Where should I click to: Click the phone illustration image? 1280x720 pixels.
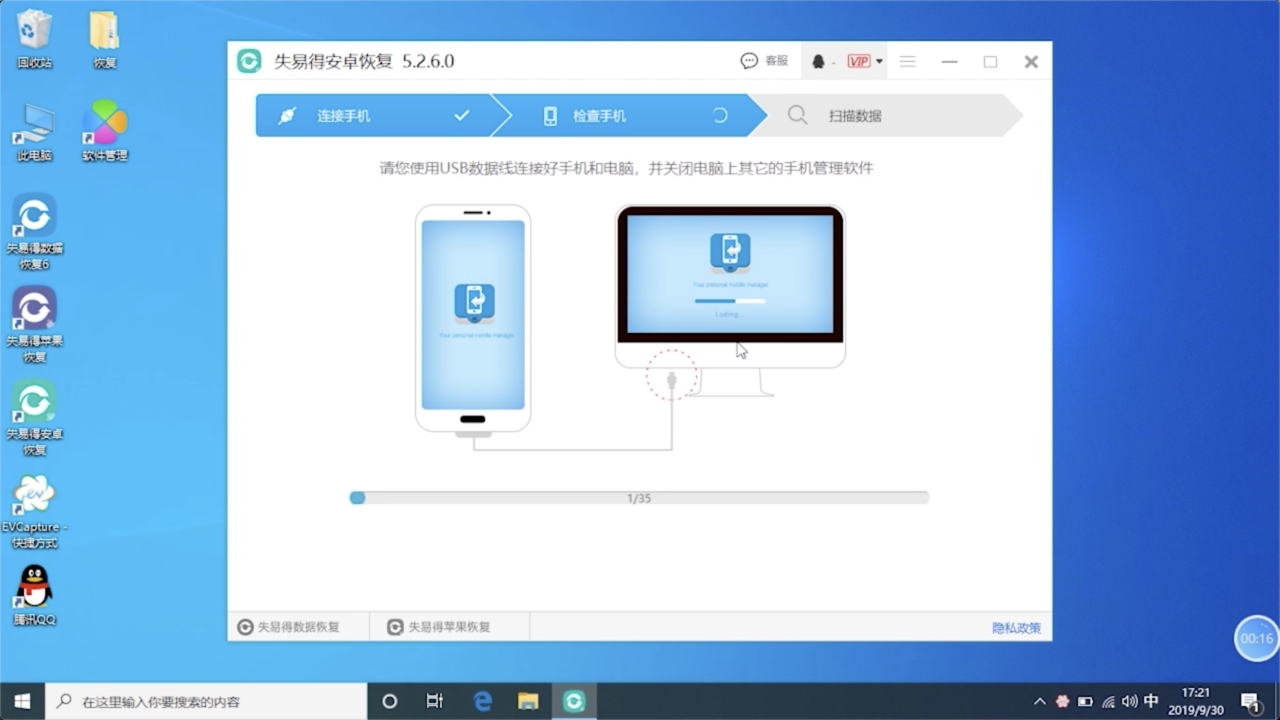coord(473,318)
